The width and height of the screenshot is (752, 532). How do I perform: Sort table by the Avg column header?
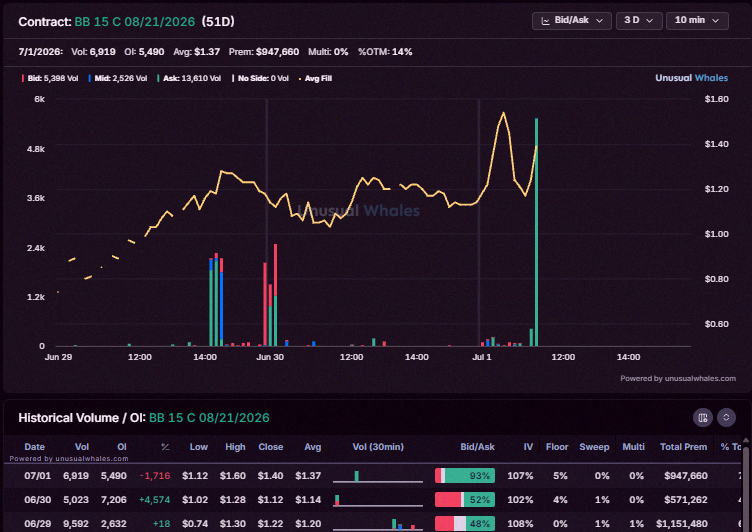(x=312, y=447)
